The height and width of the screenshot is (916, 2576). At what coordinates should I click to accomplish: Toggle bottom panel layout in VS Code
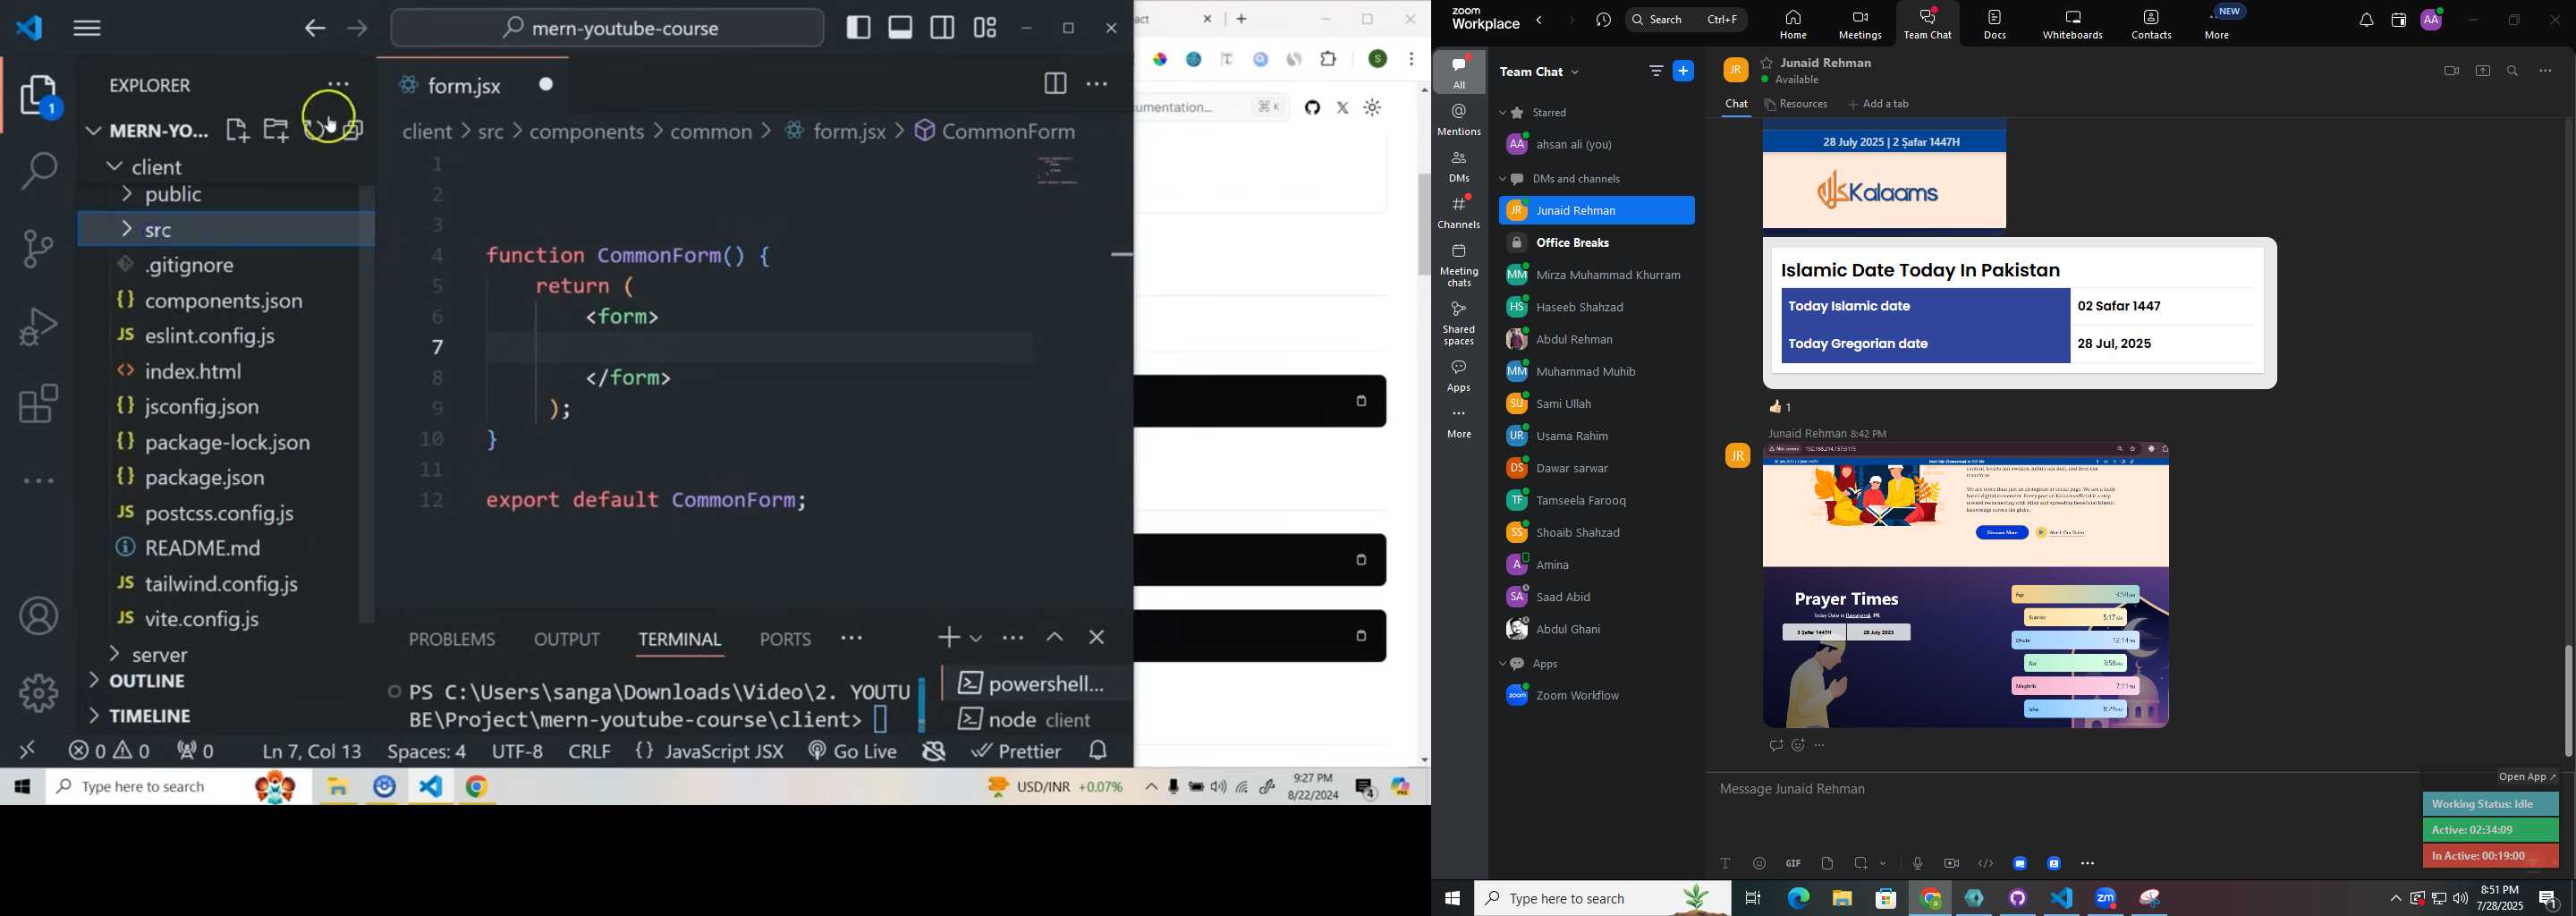pos(901,27)
